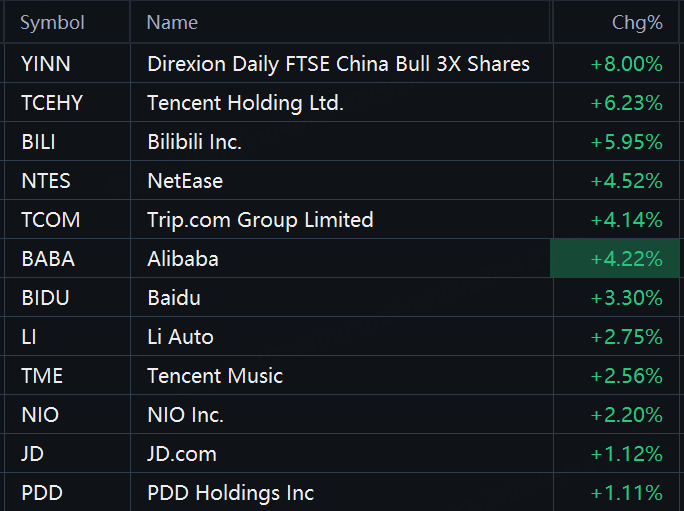Click the TME ticker symbol
The image size is (684, 511).
click(x=42, y=376)
